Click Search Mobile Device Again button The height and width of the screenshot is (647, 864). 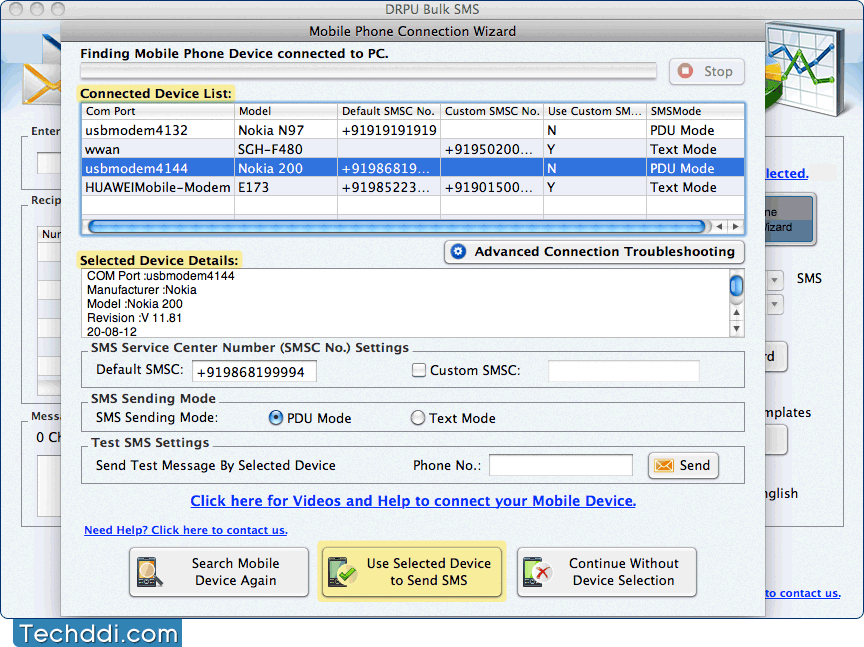point(219,572)
